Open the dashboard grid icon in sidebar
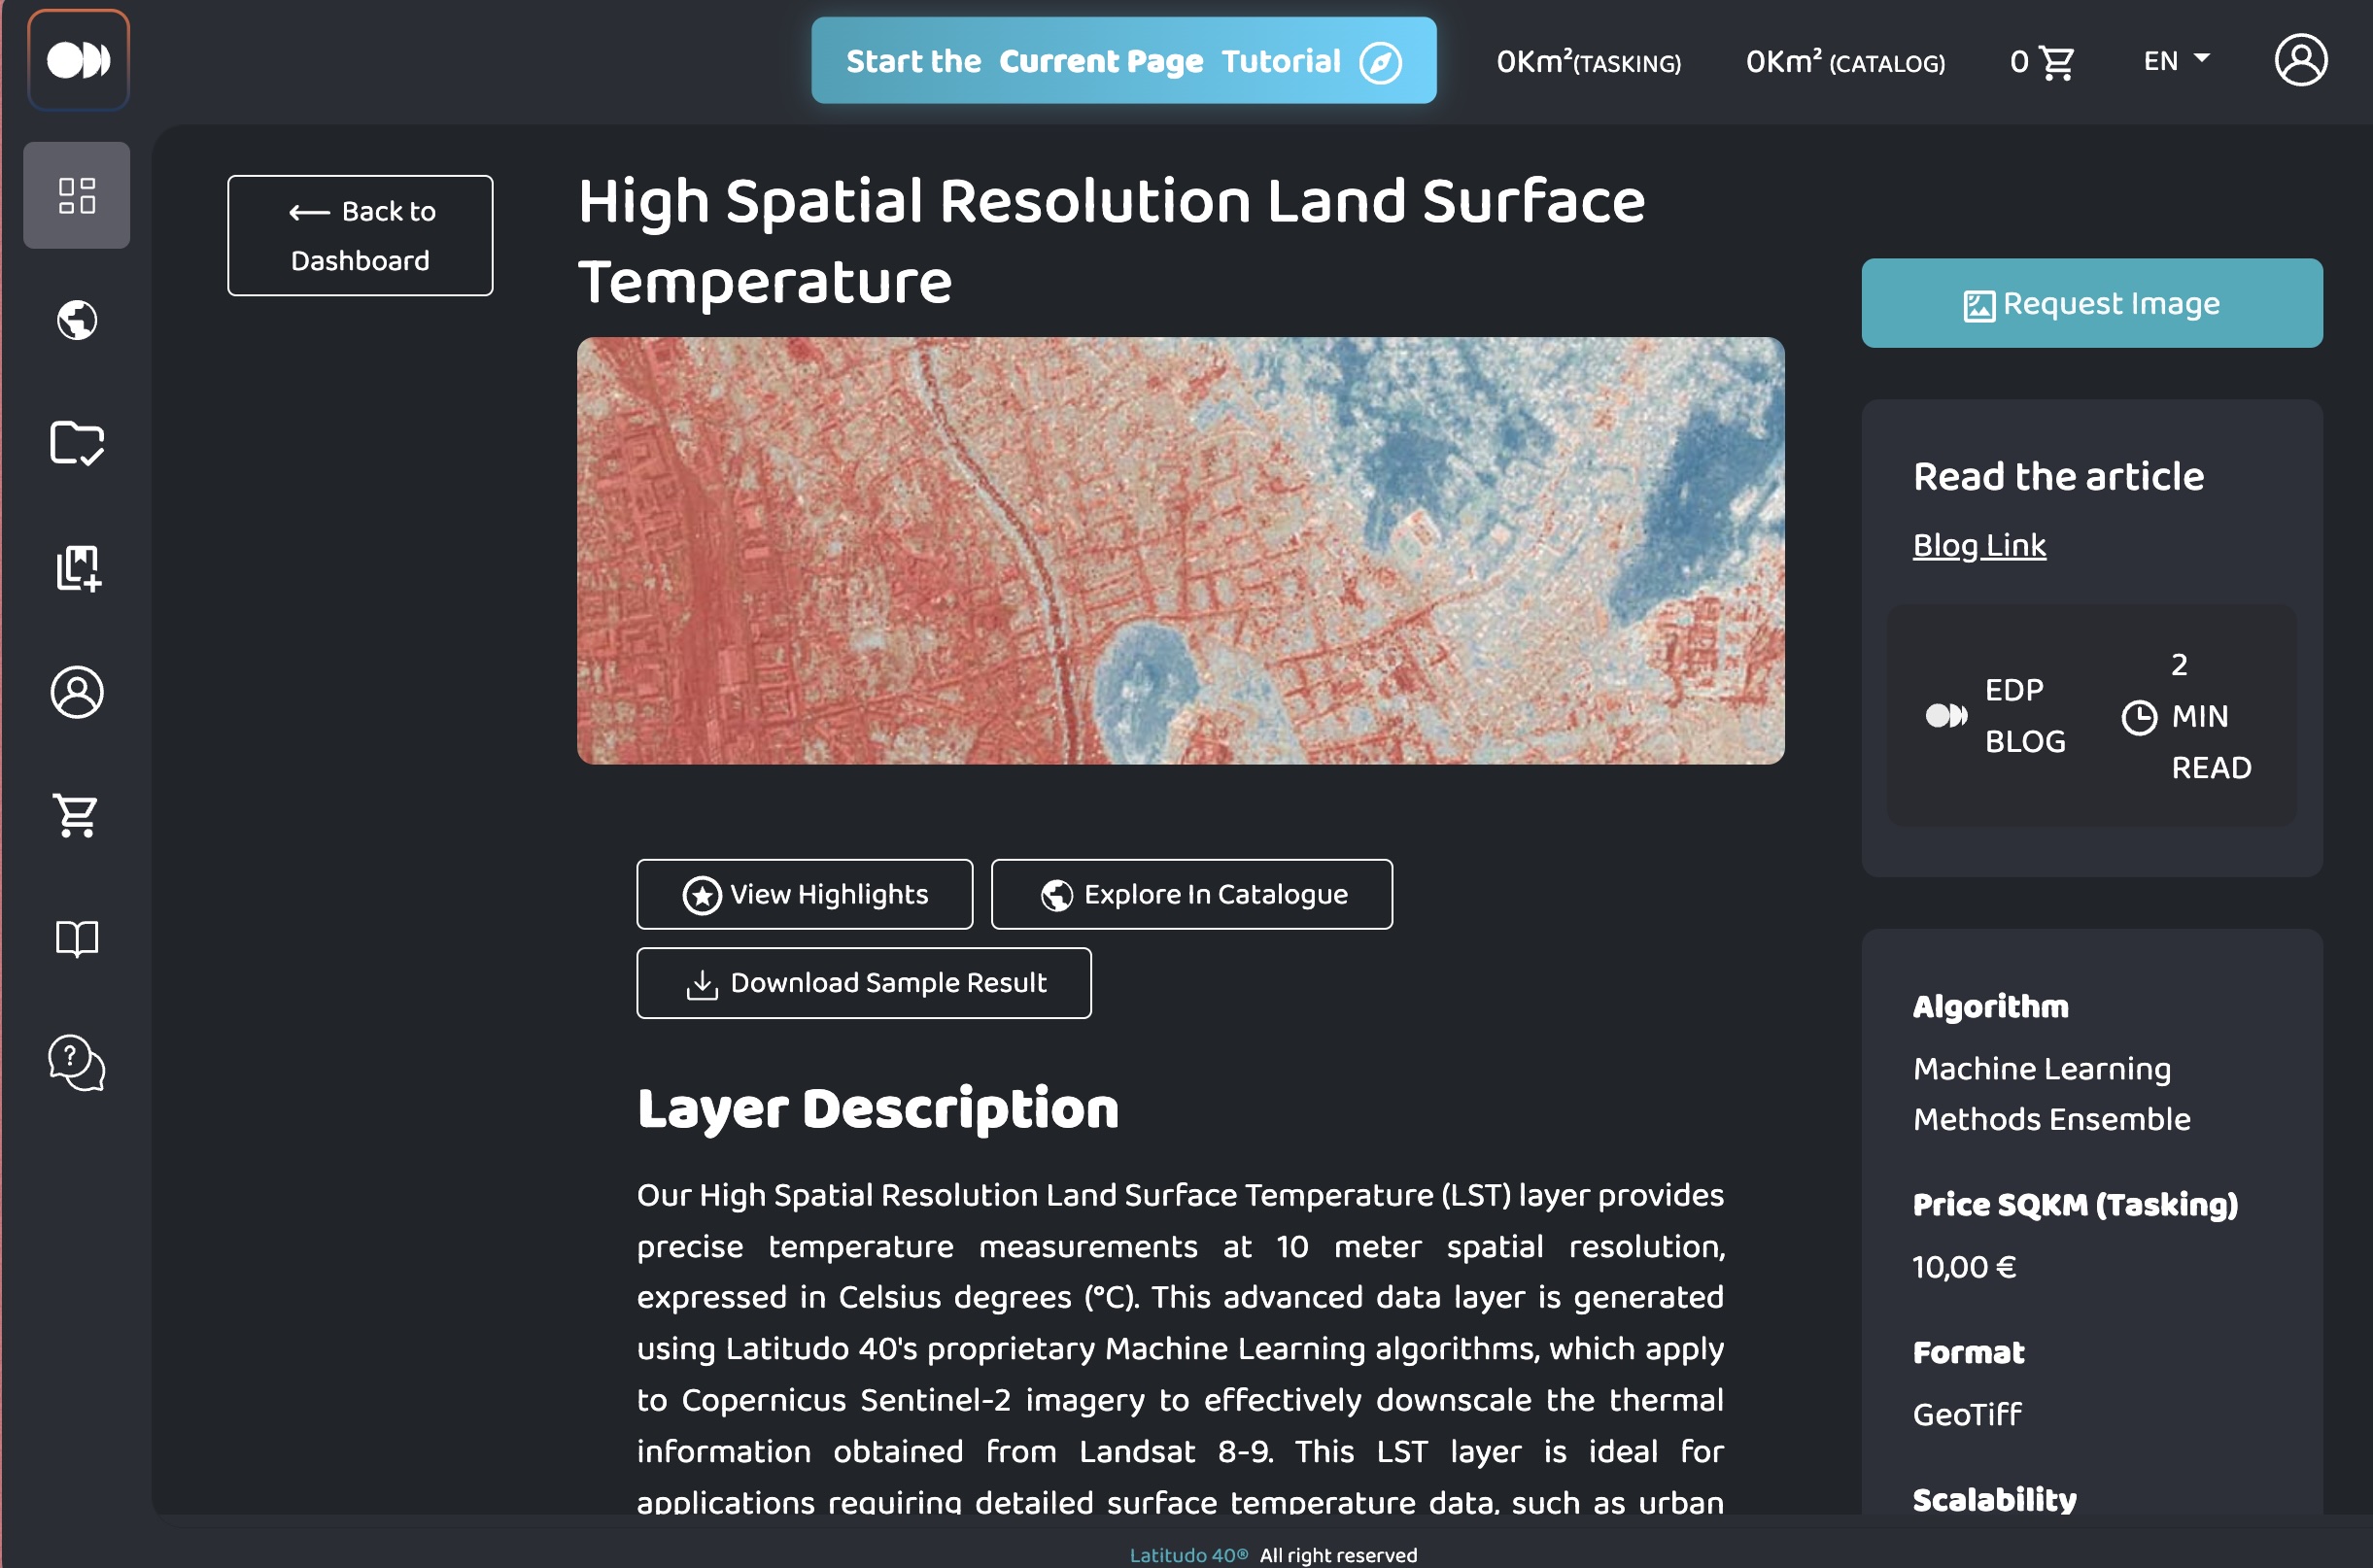The image size is (2373, 1568). tap(77, 195)
